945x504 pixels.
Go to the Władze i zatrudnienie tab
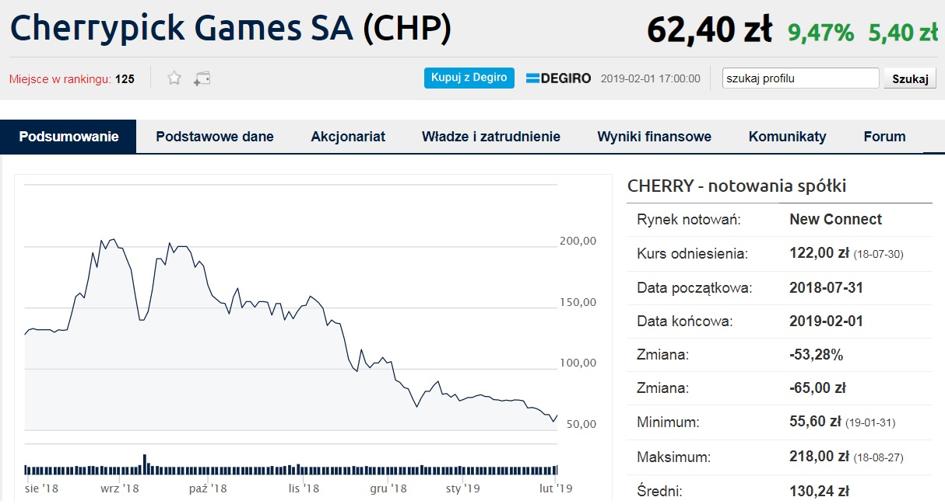(491, 137)
